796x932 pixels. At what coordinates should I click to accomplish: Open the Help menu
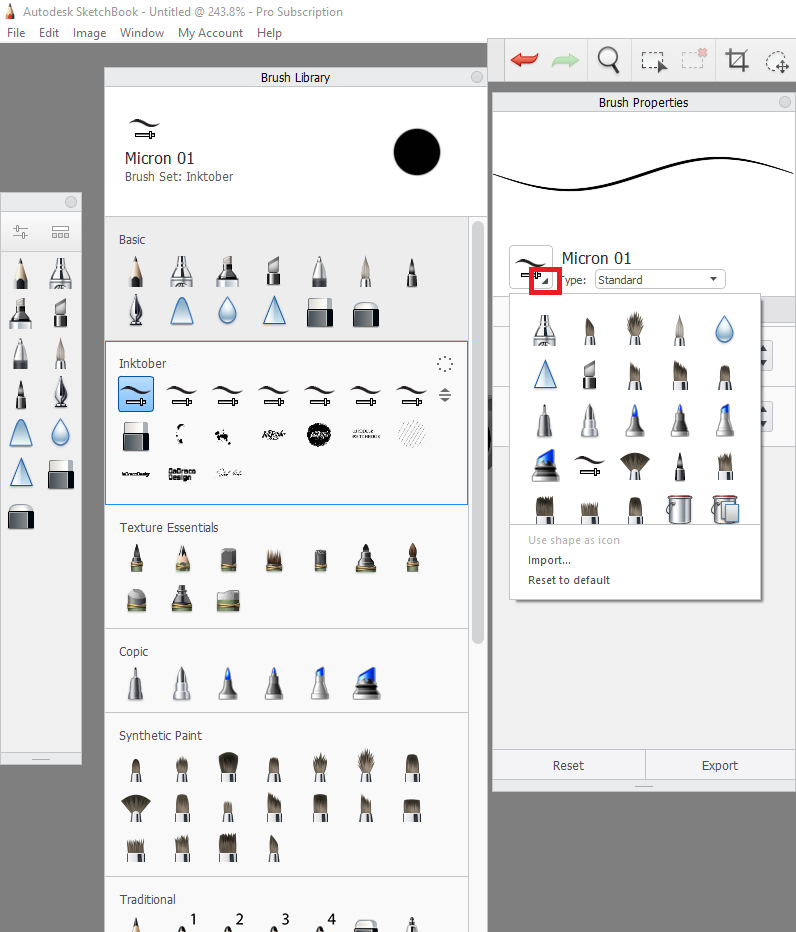269,33
